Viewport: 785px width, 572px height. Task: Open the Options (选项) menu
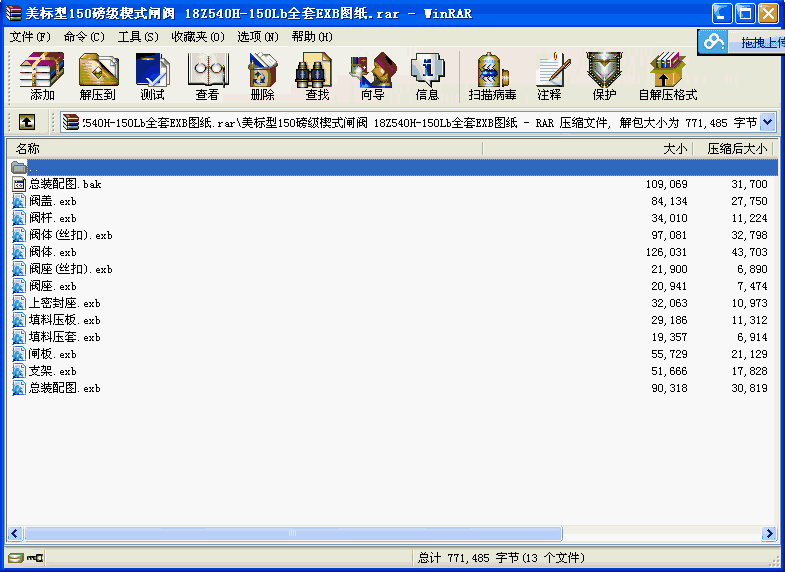tap(257, 37)
